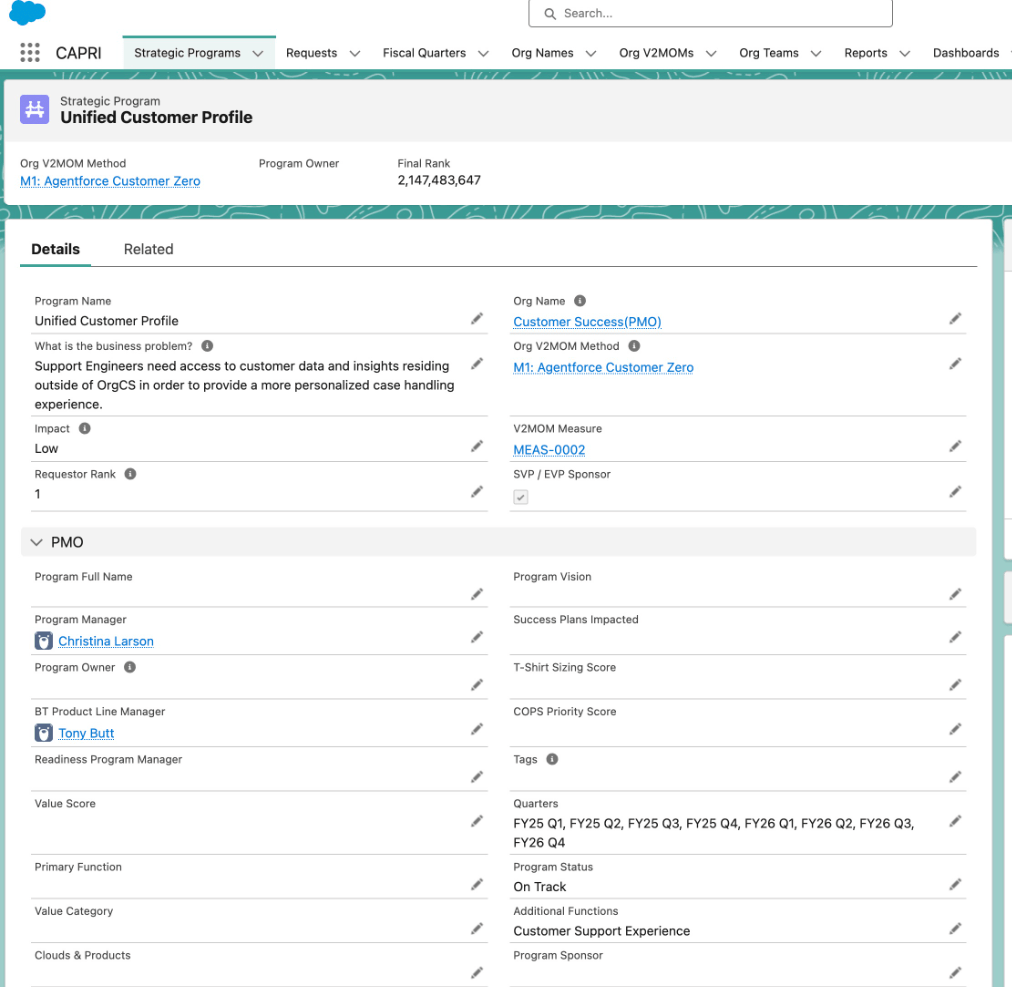Click Christina Larson avatar icon
The height and width of the screenshot is (987, 1012).
pos(43,641)
